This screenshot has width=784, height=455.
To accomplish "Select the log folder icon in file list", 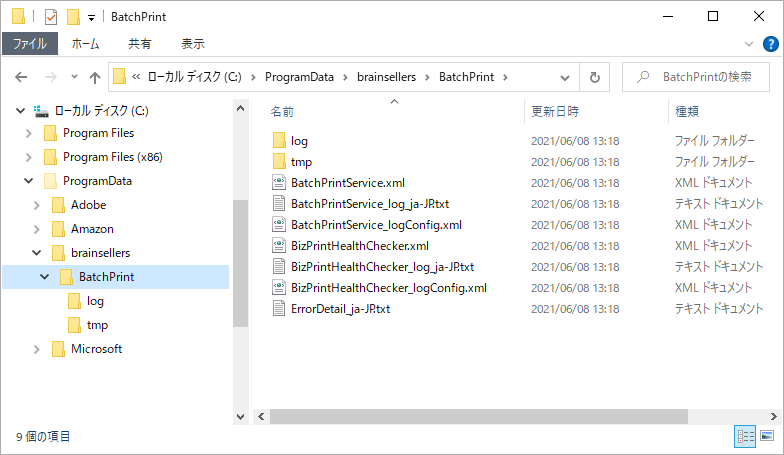I will click(279, 140).
